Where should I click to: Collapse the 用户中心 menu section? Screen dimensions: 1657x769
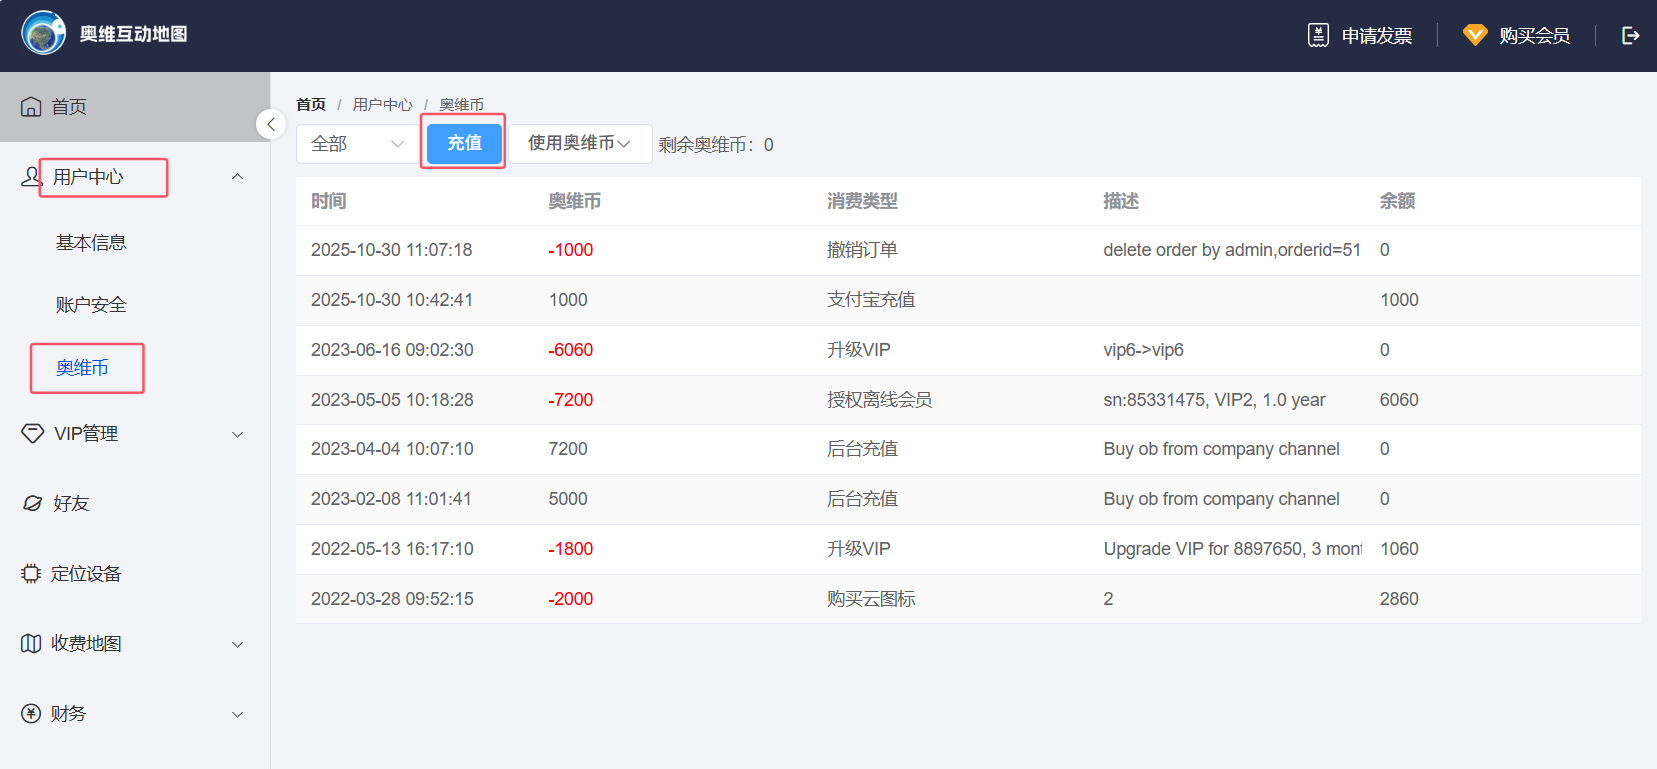coord(237,177)
